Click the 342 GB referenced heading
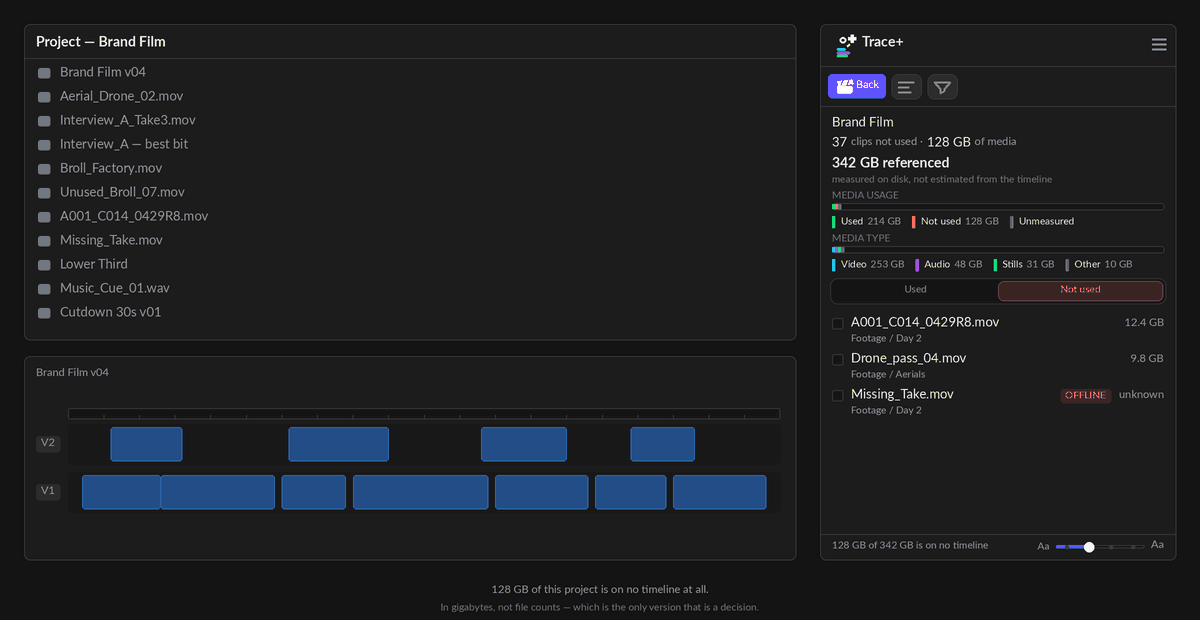 point(891,162)
